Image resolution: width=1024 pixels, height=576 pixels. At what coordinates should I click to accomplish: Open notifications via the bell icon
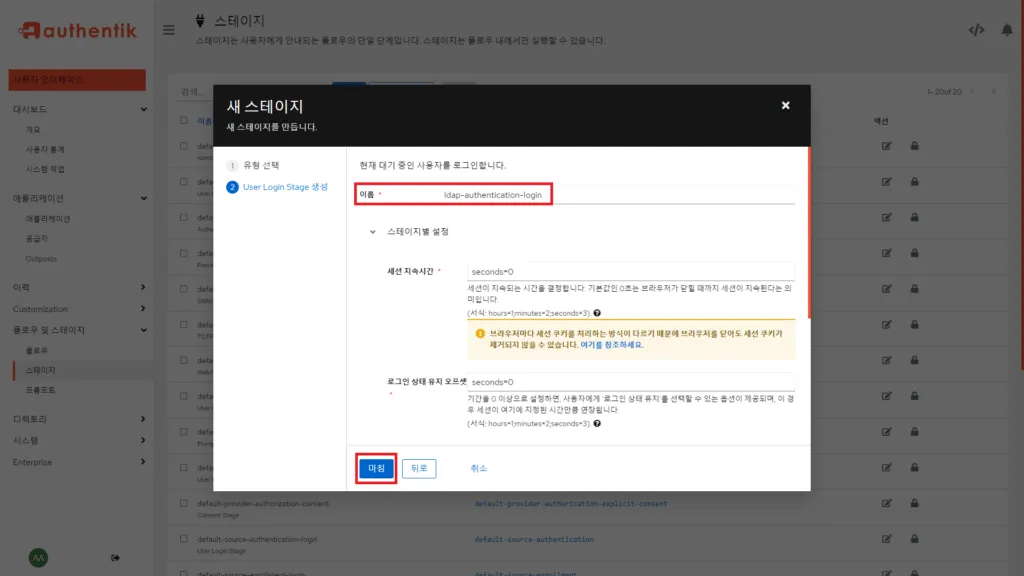[1007, 30]
